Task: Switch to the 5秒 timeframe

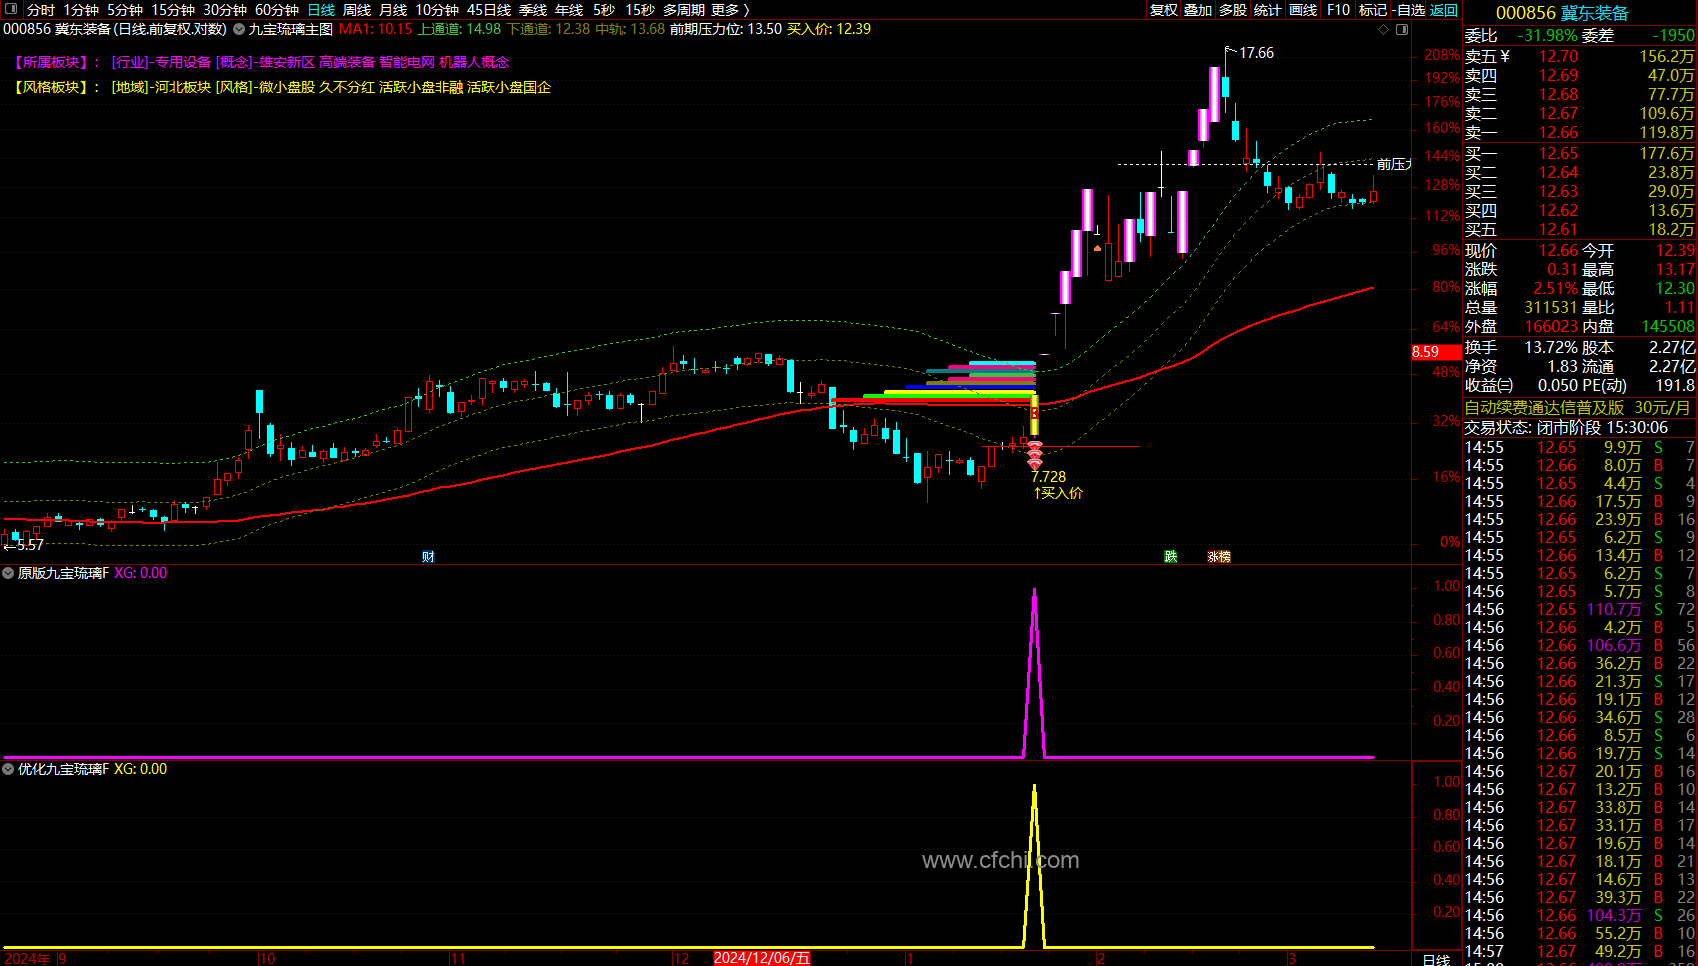Action: [x=604, y=10]
